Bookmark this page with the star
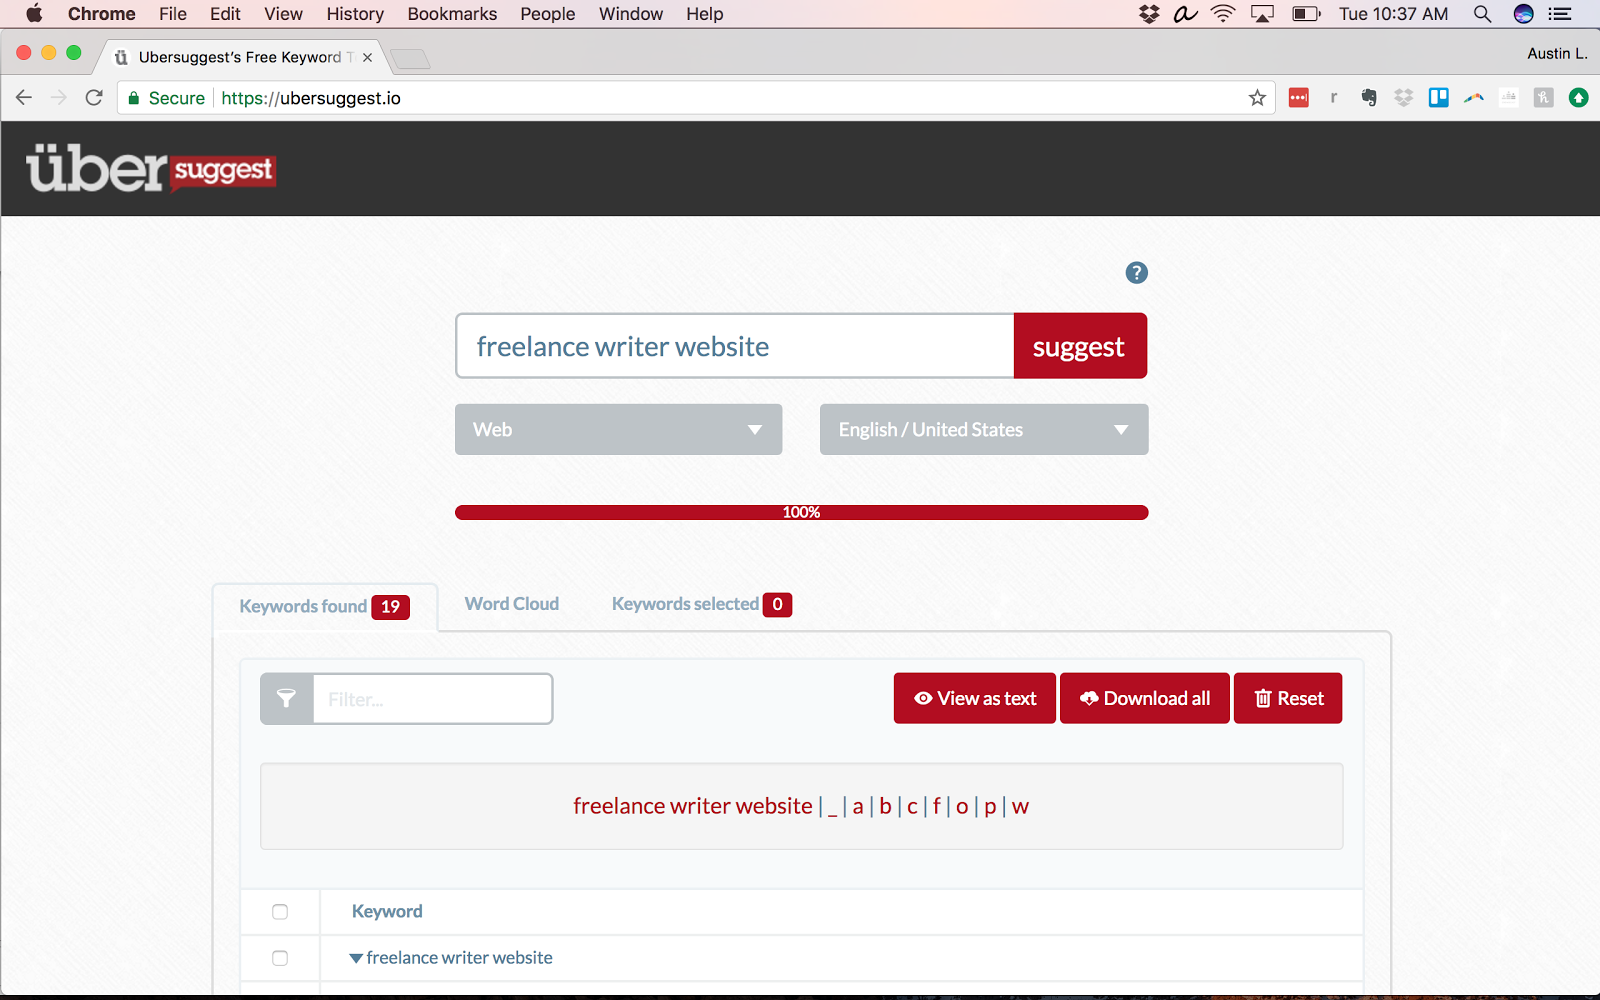The width and height of the screenshot is (1600, 1000). (x=1257, y=98)
